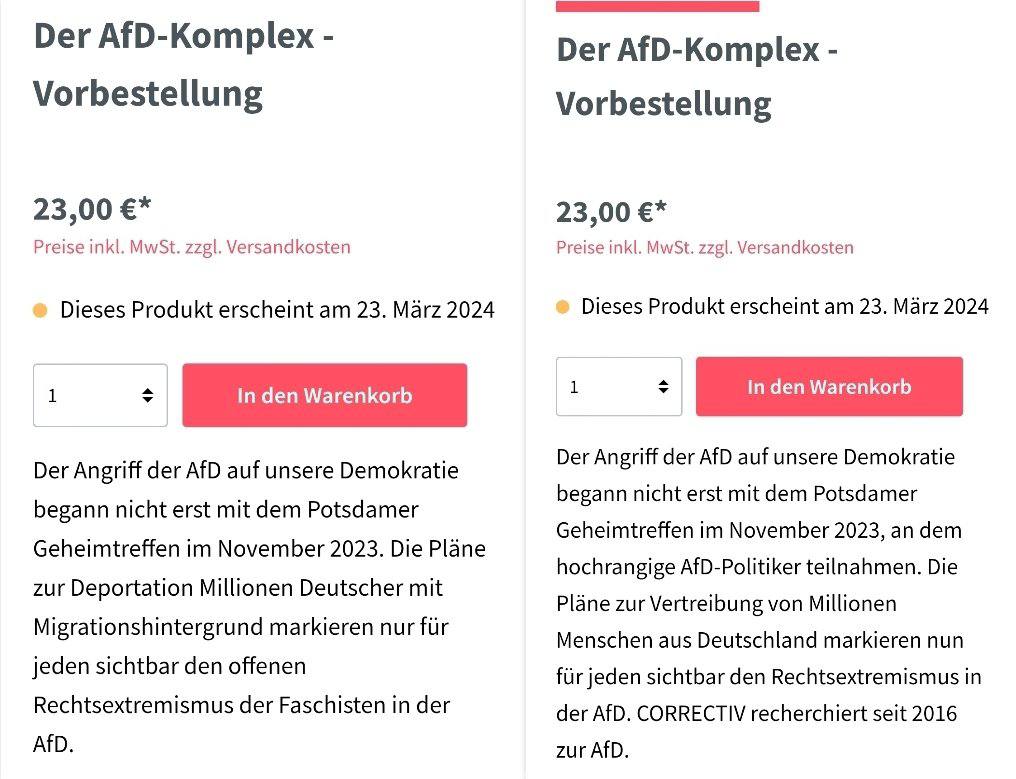Open the left 'Preise inkl. MwSt. zzgl. Versandkosten' link
1016x779 pixels.
click(x=192, y=247)
